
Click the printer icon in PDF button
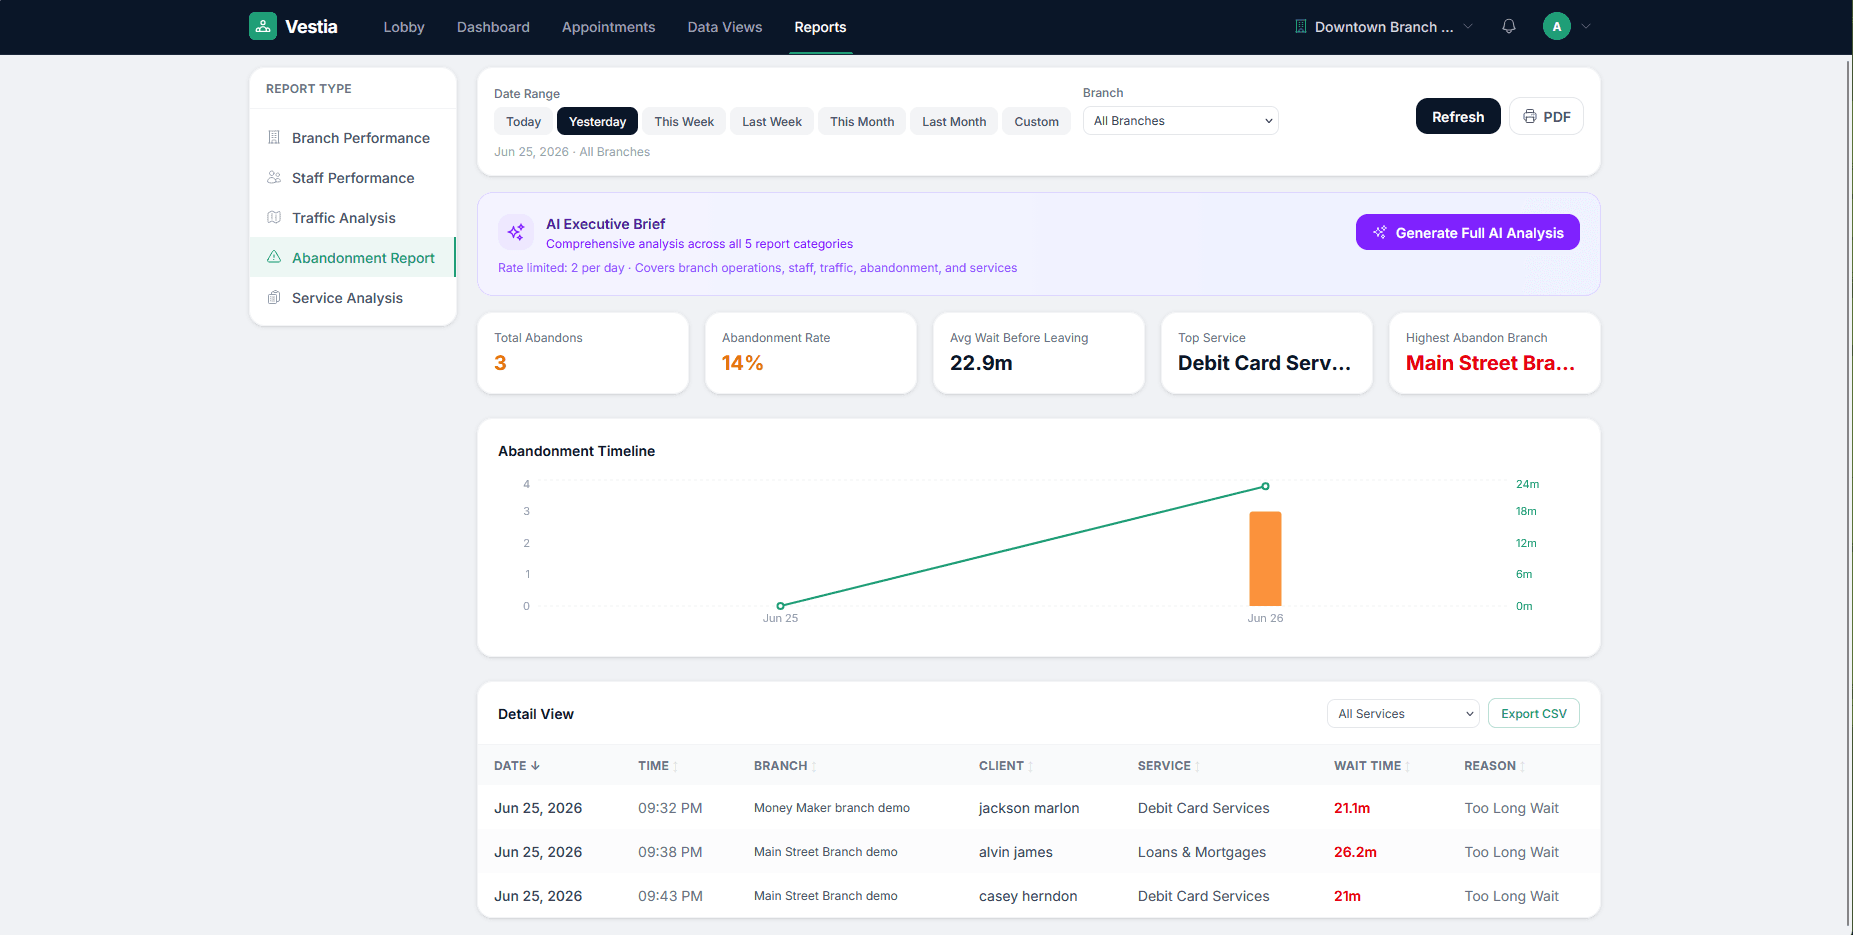(x=1530, y=117)
